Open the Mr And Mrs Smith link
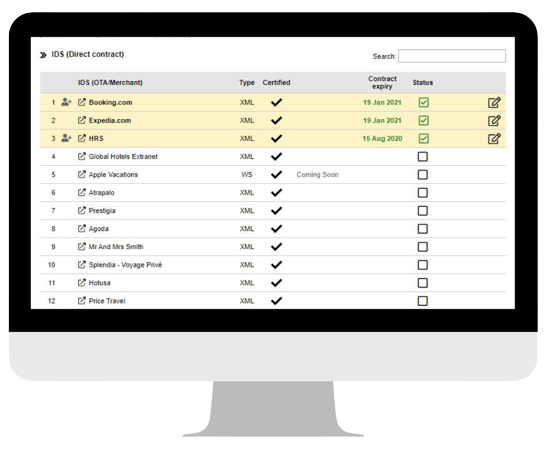 point(116,246)
